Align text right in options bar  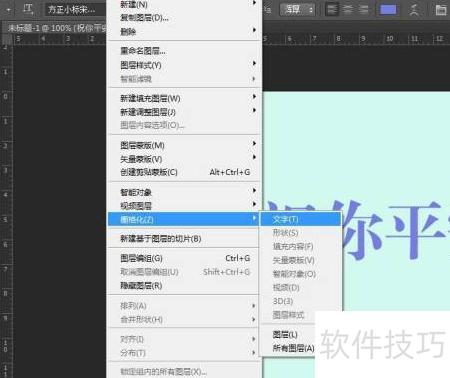pyautogui.click(x=363, y=9)
